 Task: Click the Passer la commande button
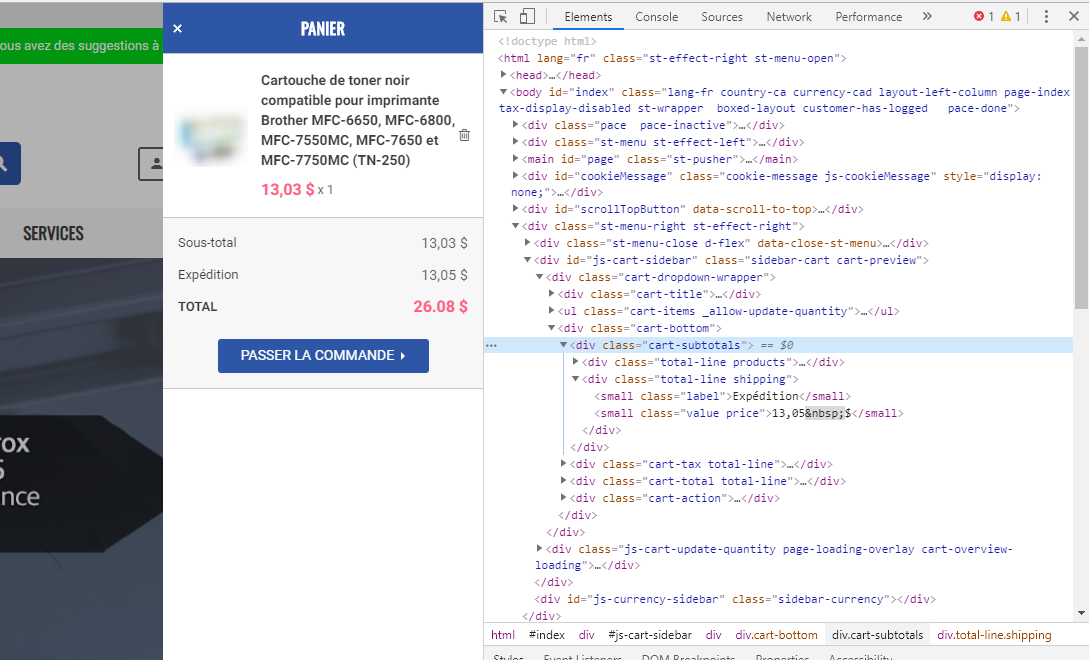coord(323,356)
